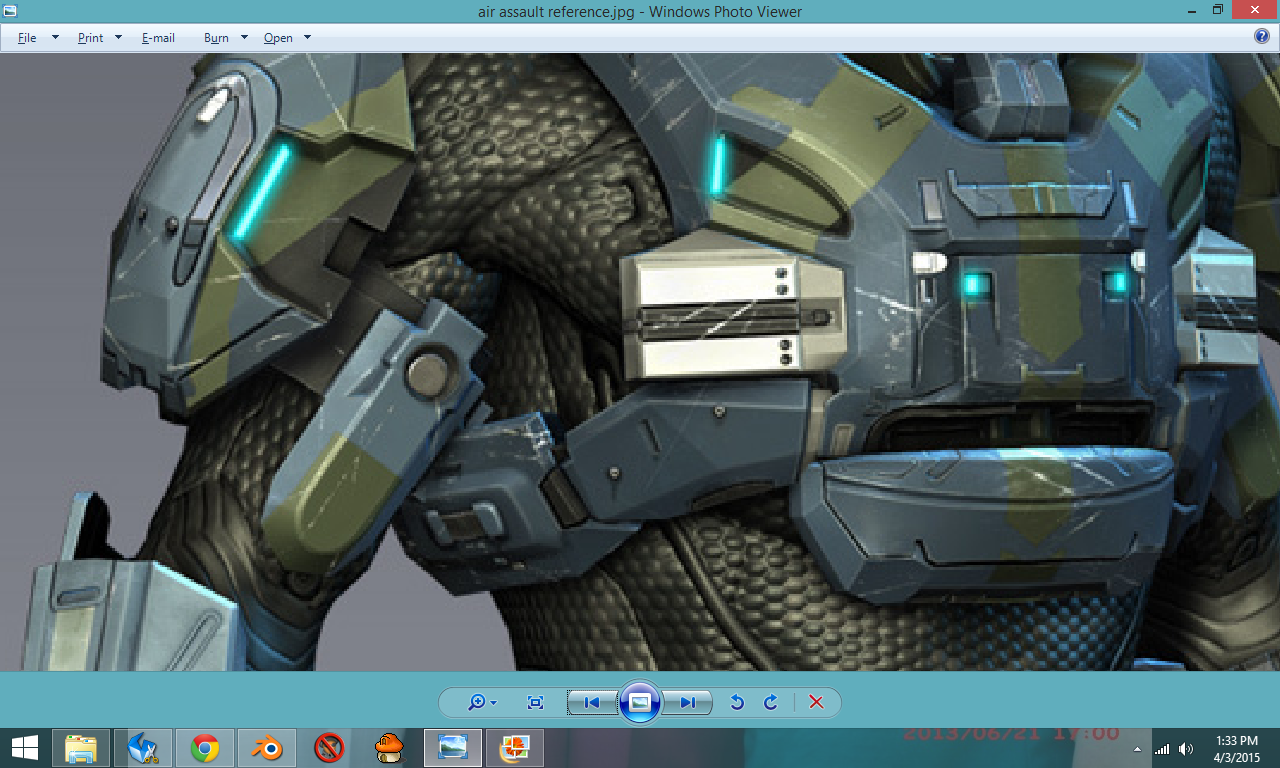Close the Photo Viewer window

click(x=1255, y=11)
